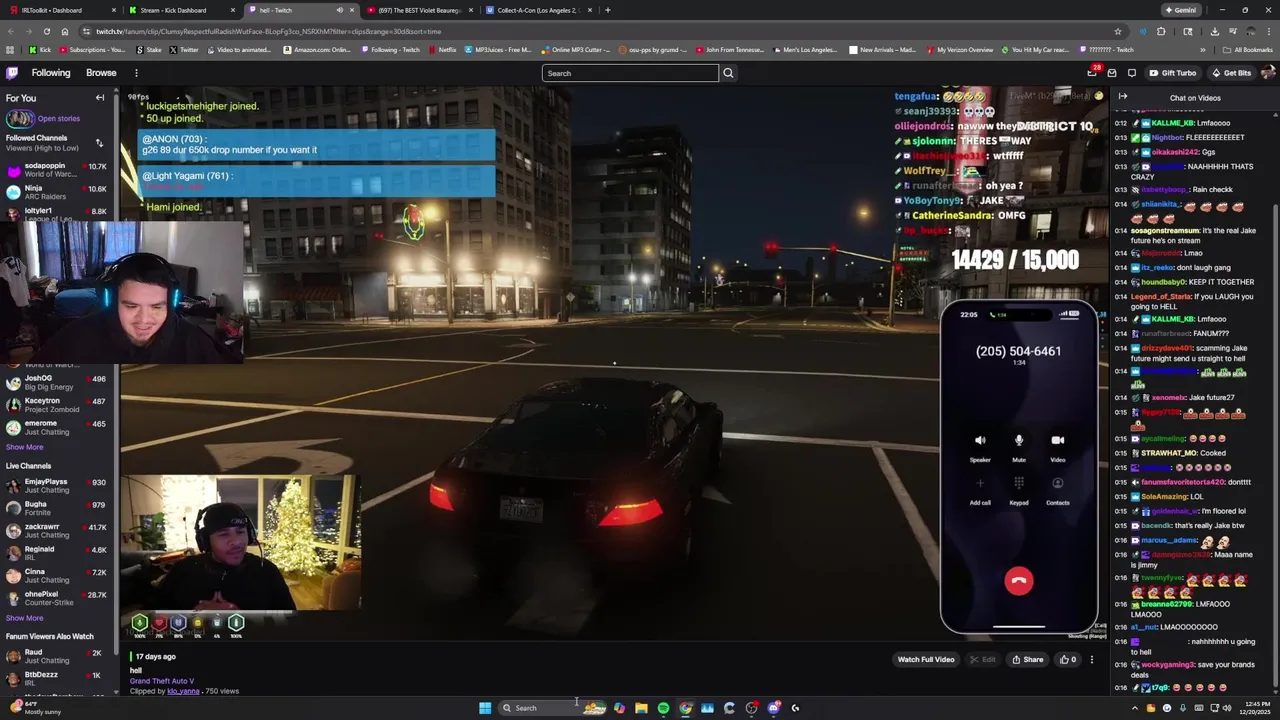The height and width of the screenshot is (720, 1280).
Task: Click Watch Full Video button
Action: coord(926,659)
